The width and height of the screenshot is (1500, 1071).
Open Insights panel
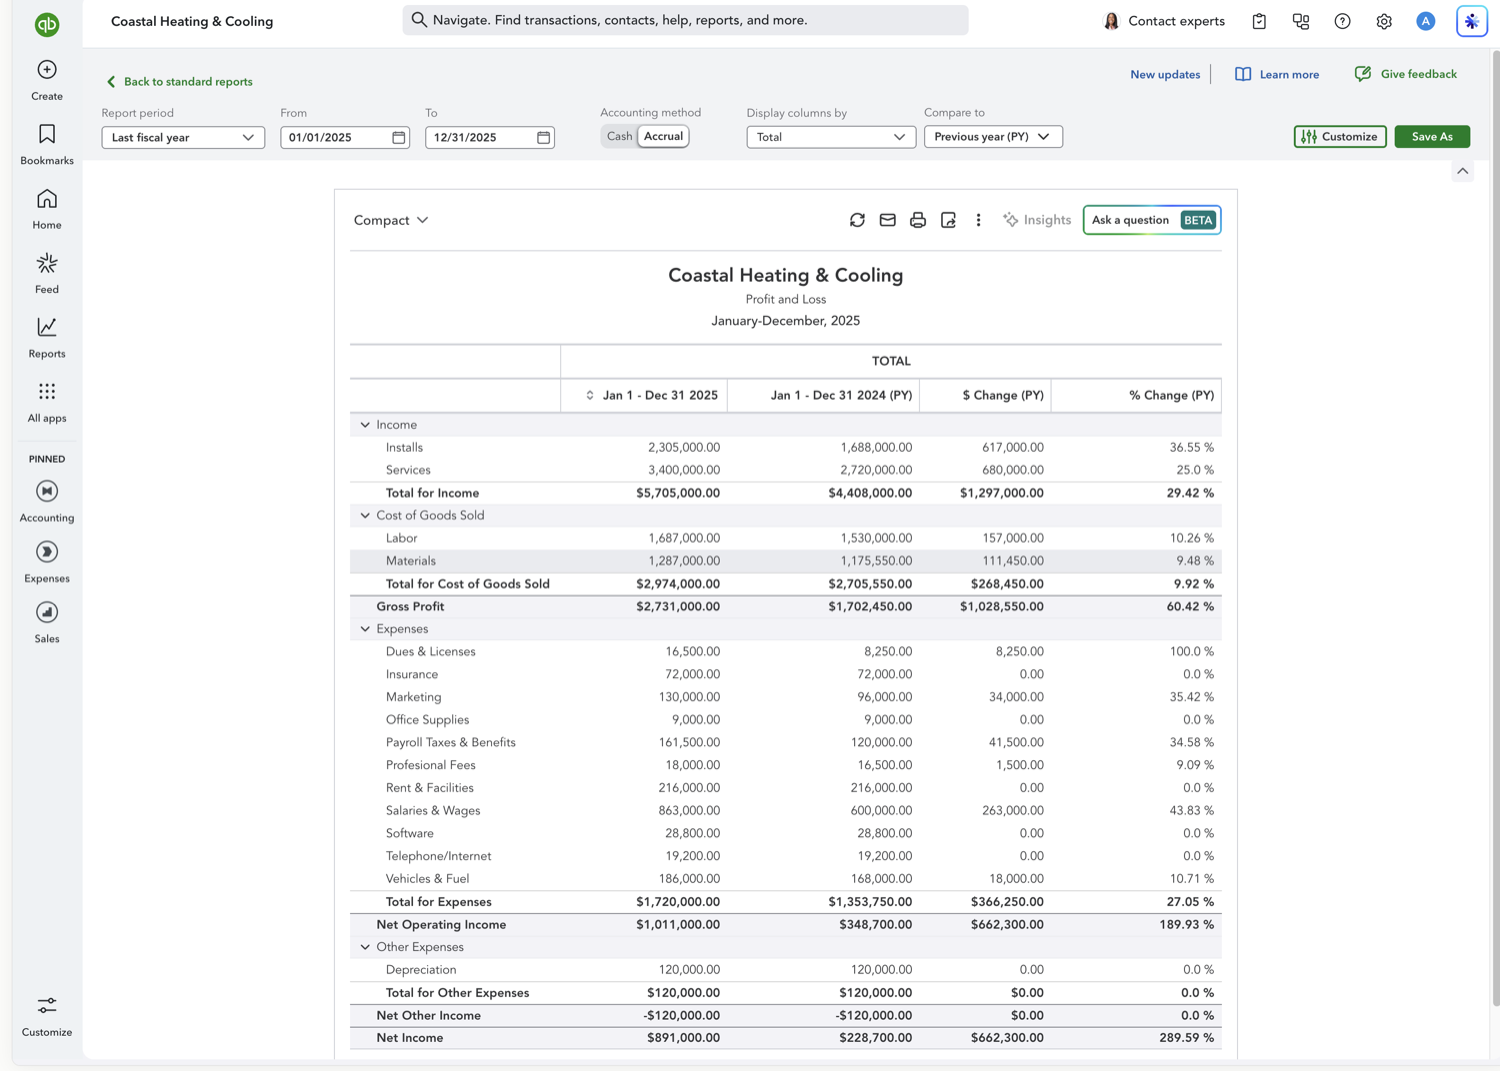click(x=1037, y=220)
